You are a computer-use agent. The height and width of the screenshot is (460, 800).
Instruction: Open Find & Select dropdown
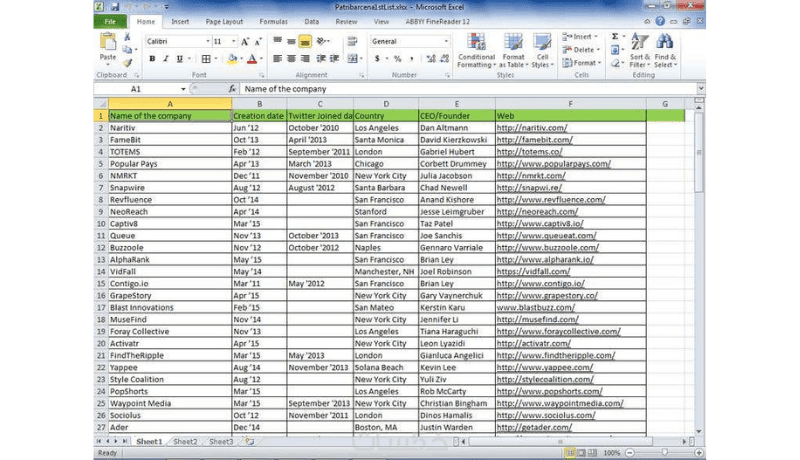click(665, 50)
